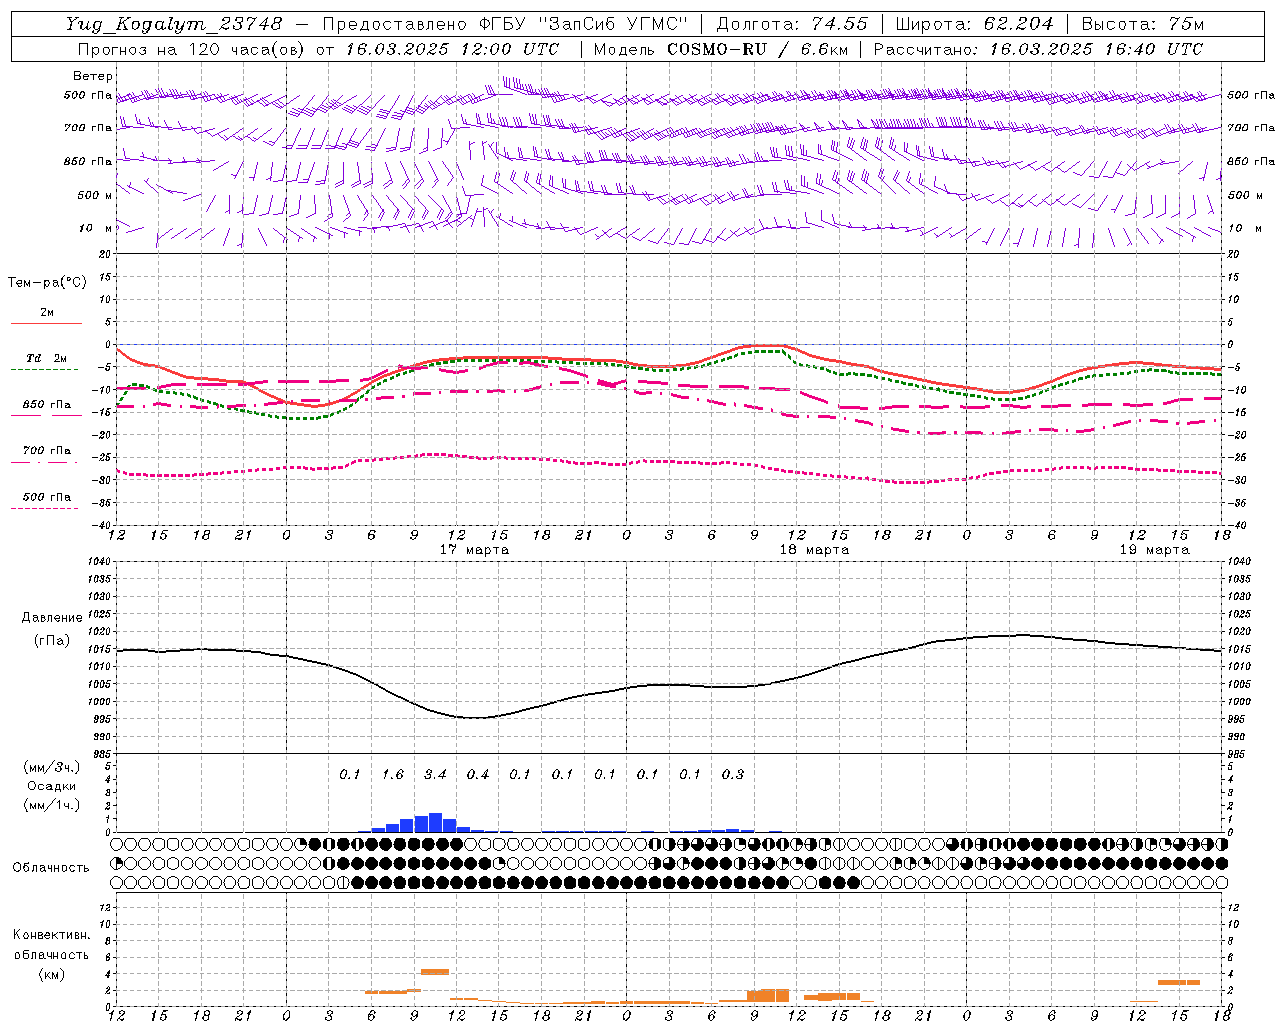This screenshot has height=1024, width=1280.
Task: Click the orange convective bar on 19 марта
Action: coord(1179,982)
